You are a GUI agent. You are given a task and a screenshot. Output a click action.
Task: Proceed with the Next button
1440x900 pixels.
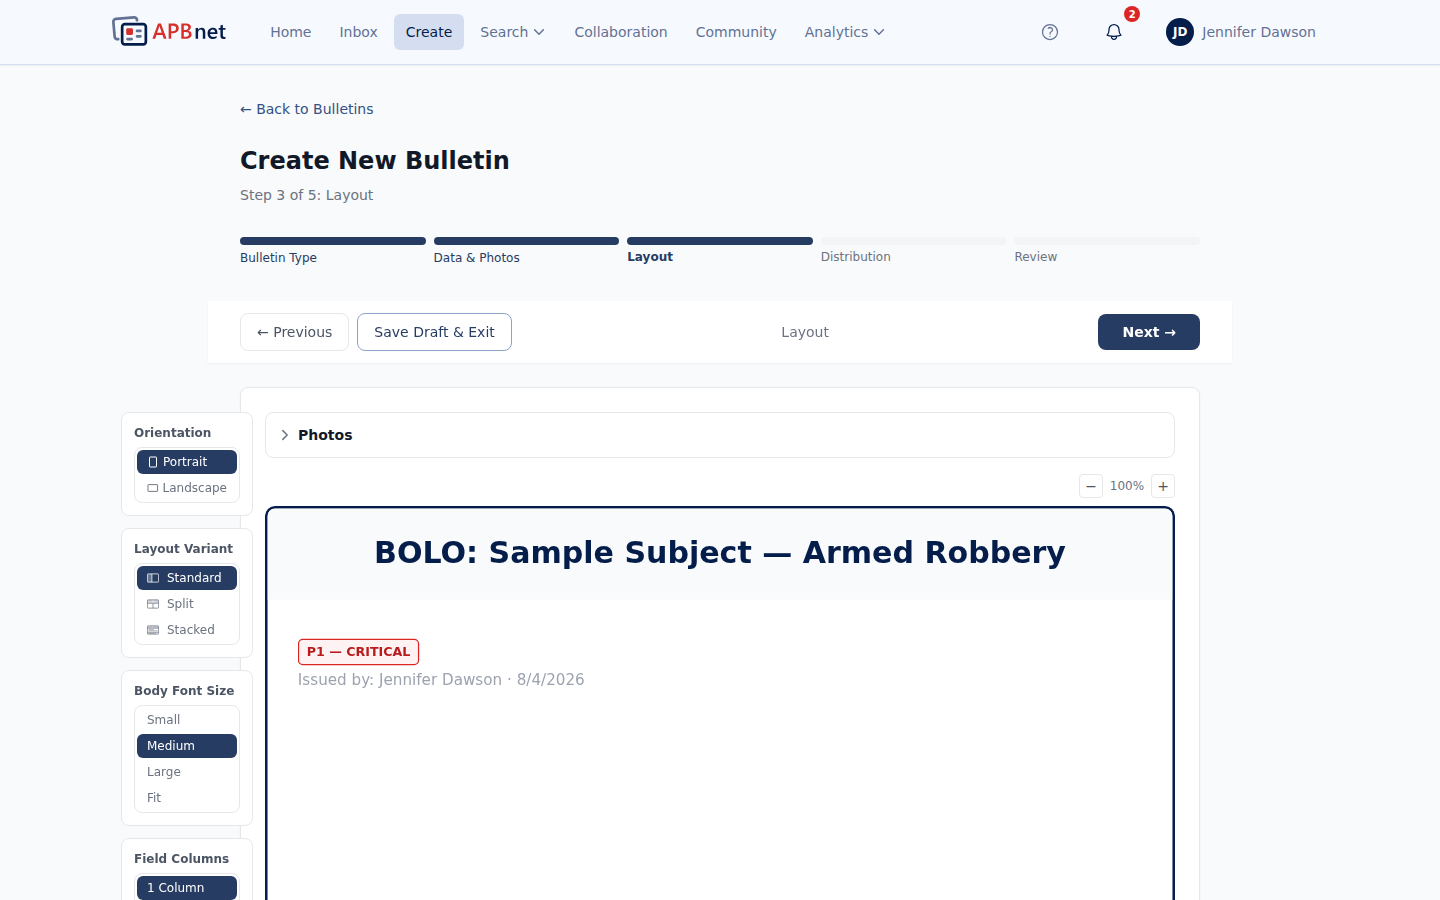(1149, 332)
